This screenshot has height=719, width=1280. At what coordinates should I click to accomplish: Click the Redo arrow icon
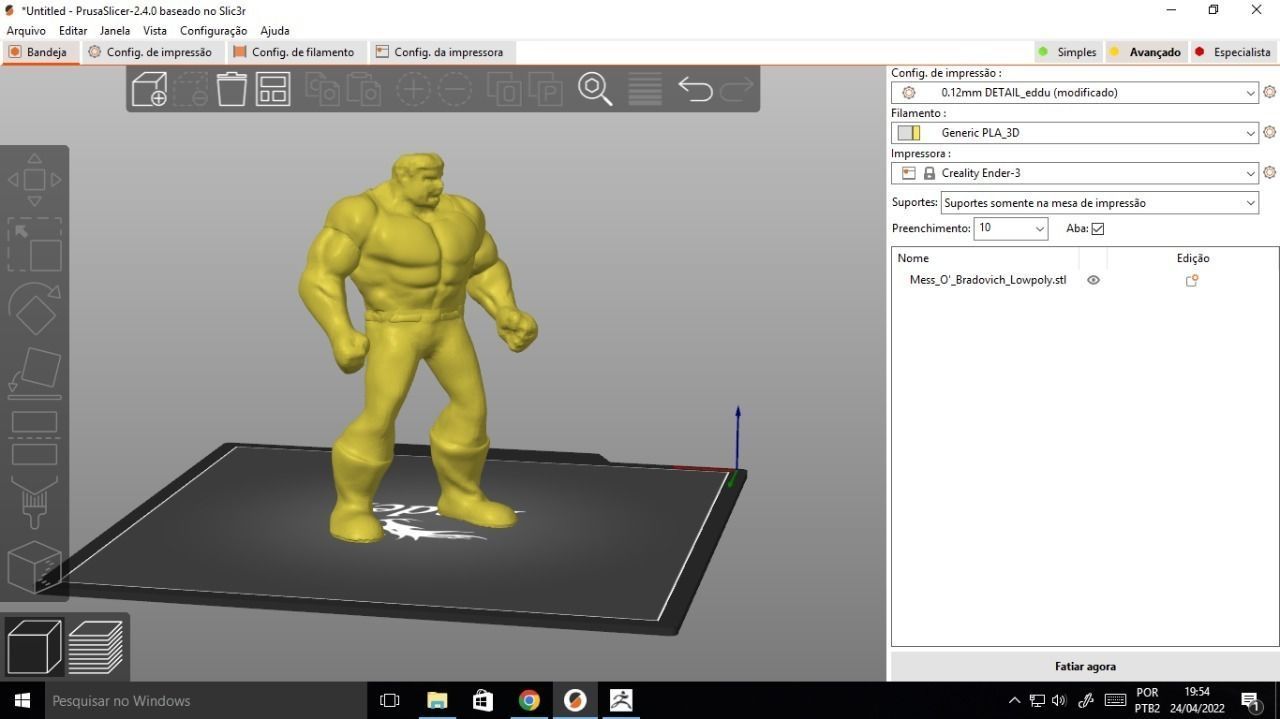point(737,89)
